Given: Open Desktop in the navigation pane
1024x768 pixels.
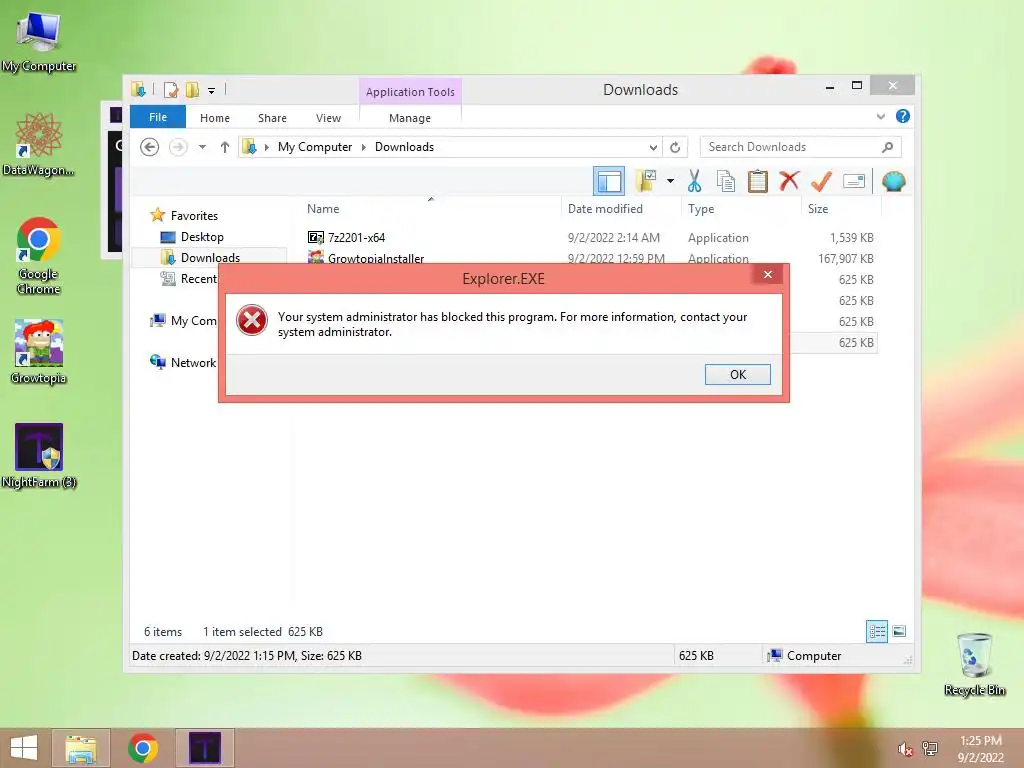Looking at the screenshot, I should (x=202, y=237).
